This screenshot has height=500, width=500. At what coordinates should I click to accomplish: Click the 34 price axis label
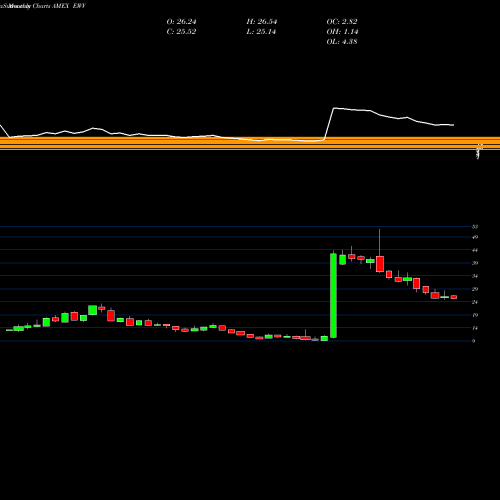pyautogui.click(x=475, y=276)
